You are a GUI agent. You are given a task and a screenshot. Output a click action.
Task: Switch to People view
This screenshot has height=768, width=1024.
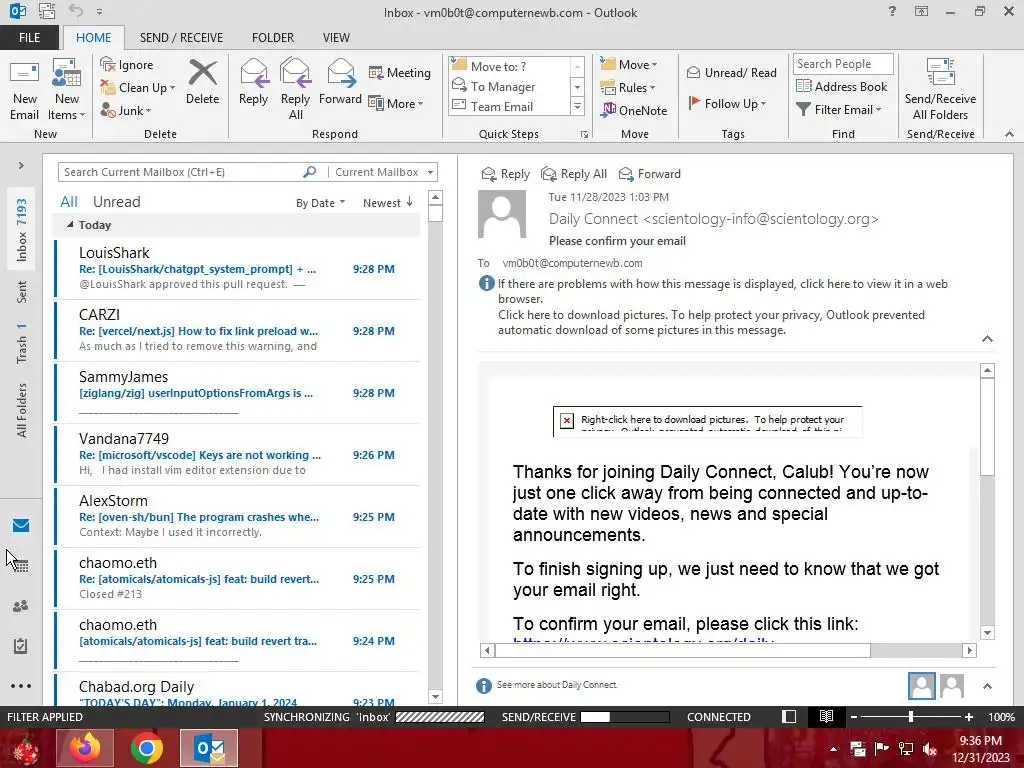(x=21, y=606)
